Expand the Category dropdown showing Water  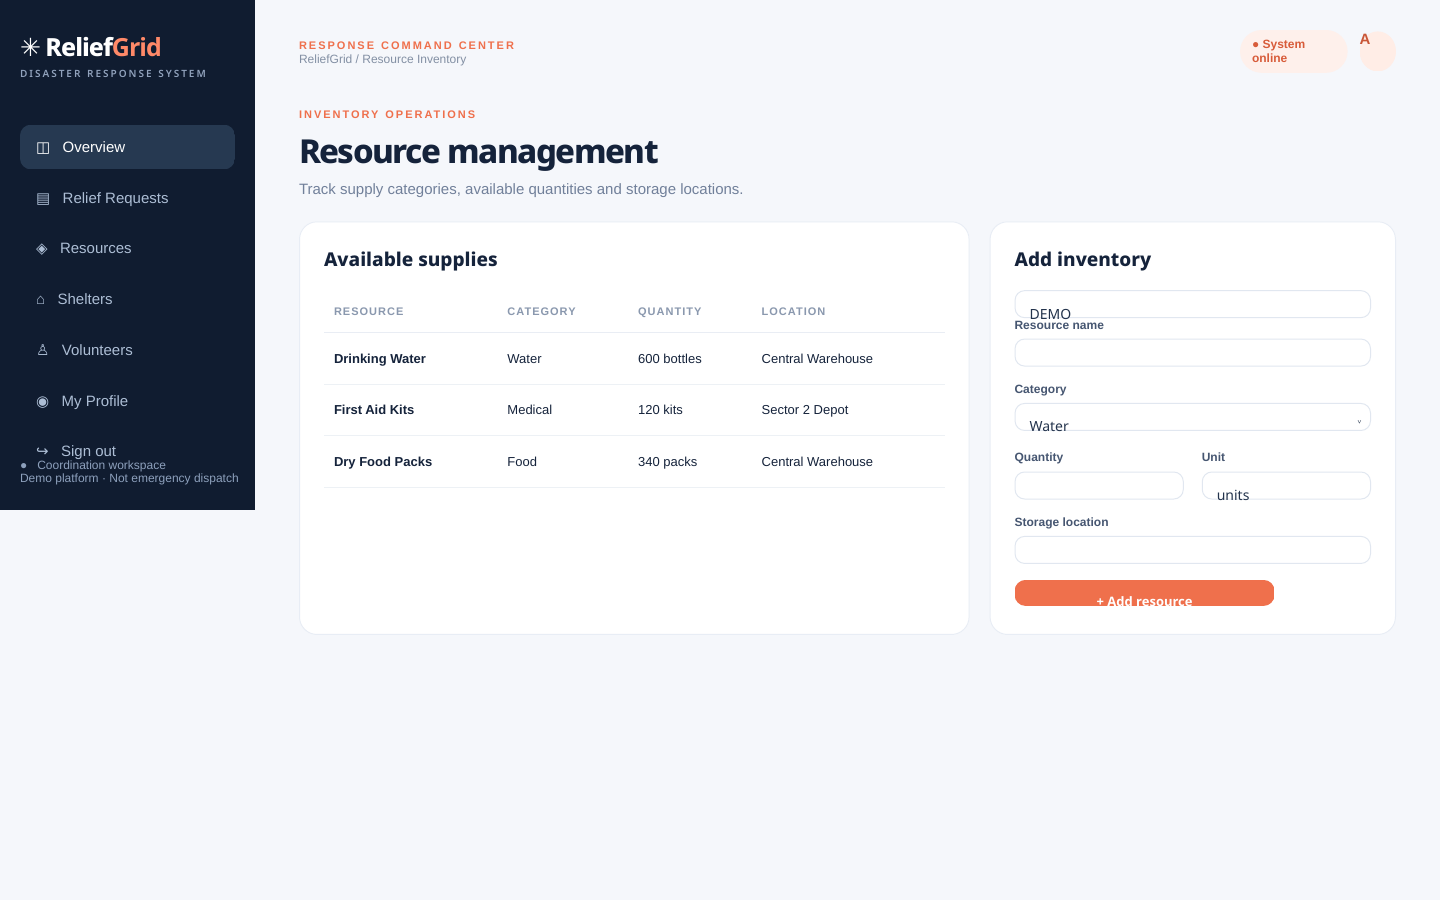1192,417
